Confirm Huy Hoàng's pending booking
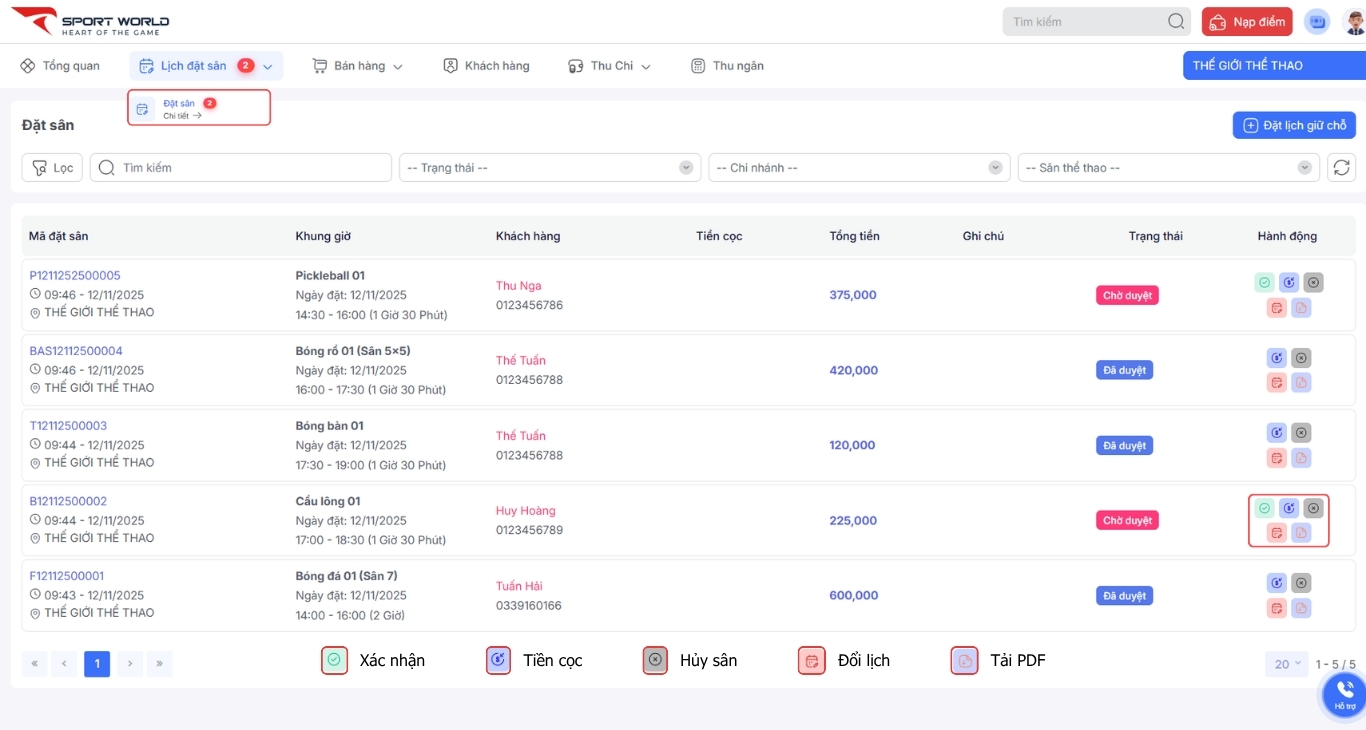This screenshot has width=1366, height=730. coord(1264,508)
